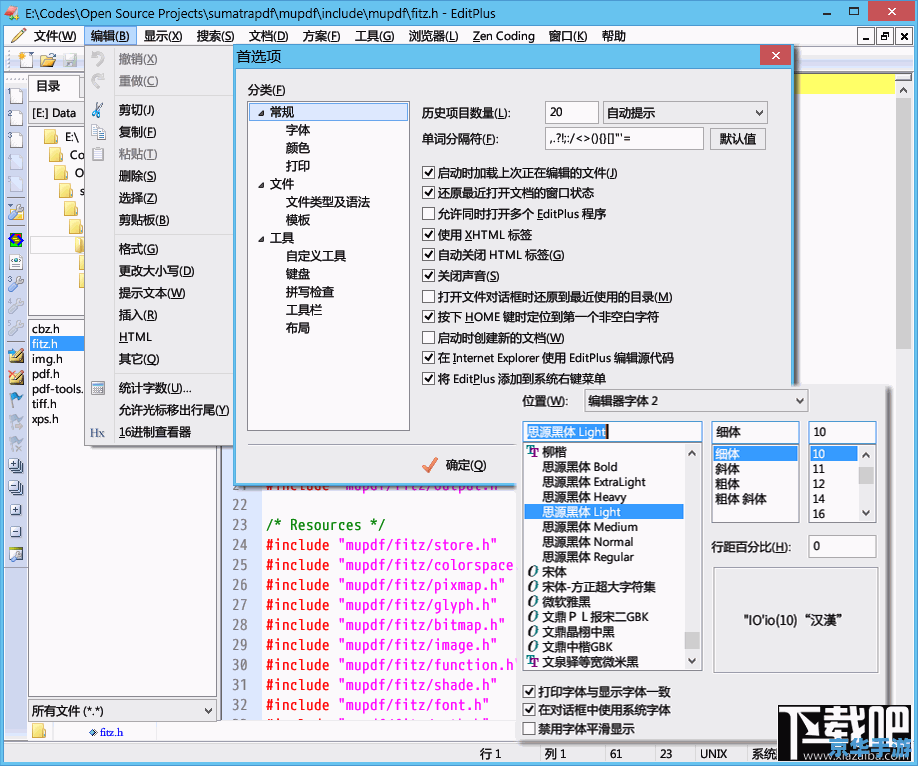Click the calculator icon beside word count

click(98, 388)
